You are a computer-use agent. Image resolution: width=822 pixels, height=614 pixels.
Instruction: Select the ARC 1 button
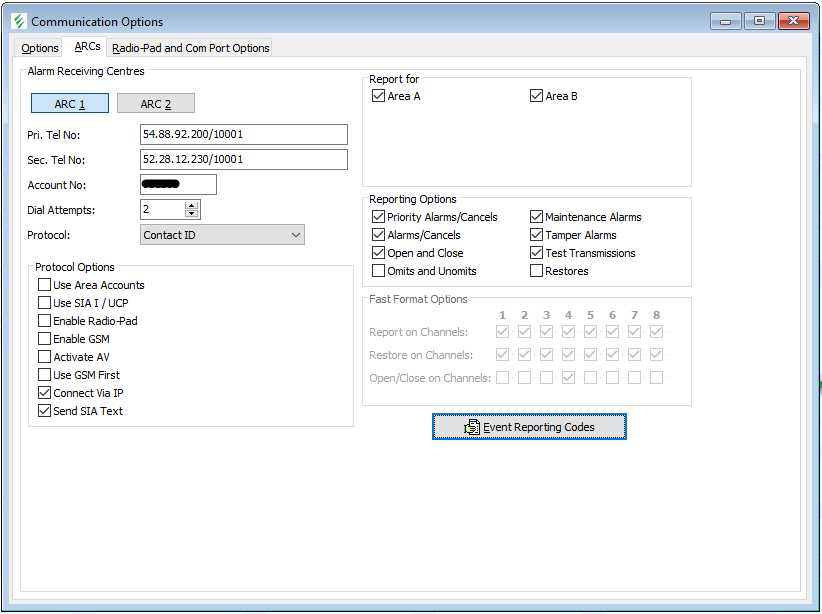click(x=70, y=104)
